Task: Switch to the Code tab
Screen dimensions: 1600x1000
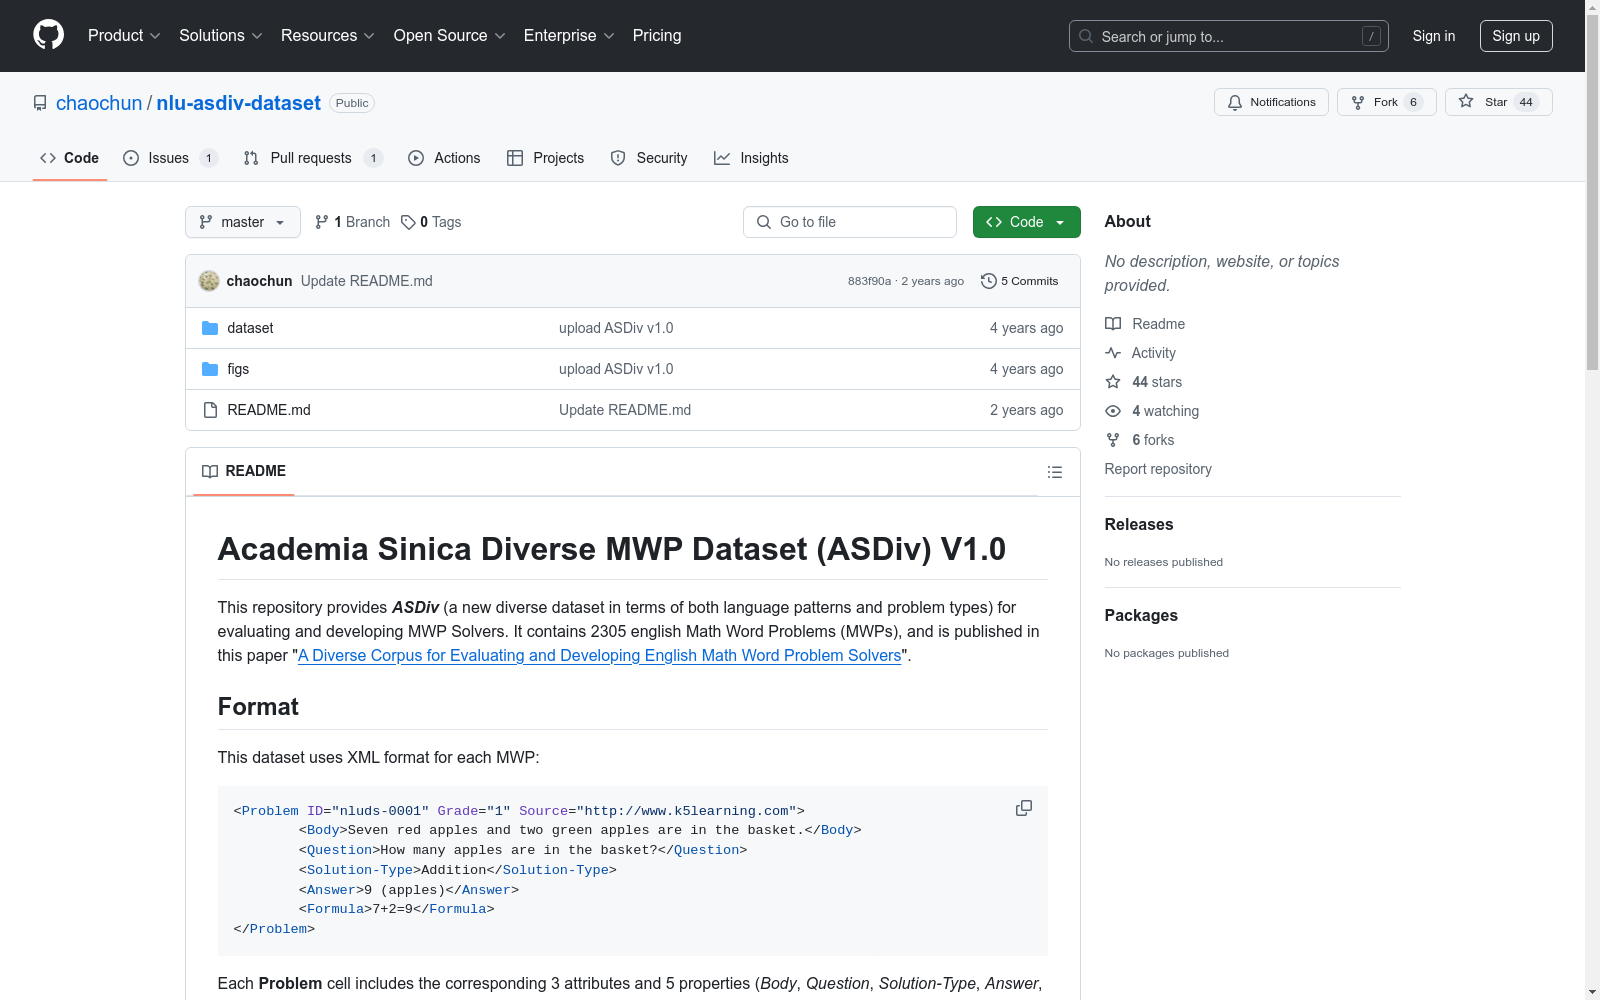Action: [70, 158]
